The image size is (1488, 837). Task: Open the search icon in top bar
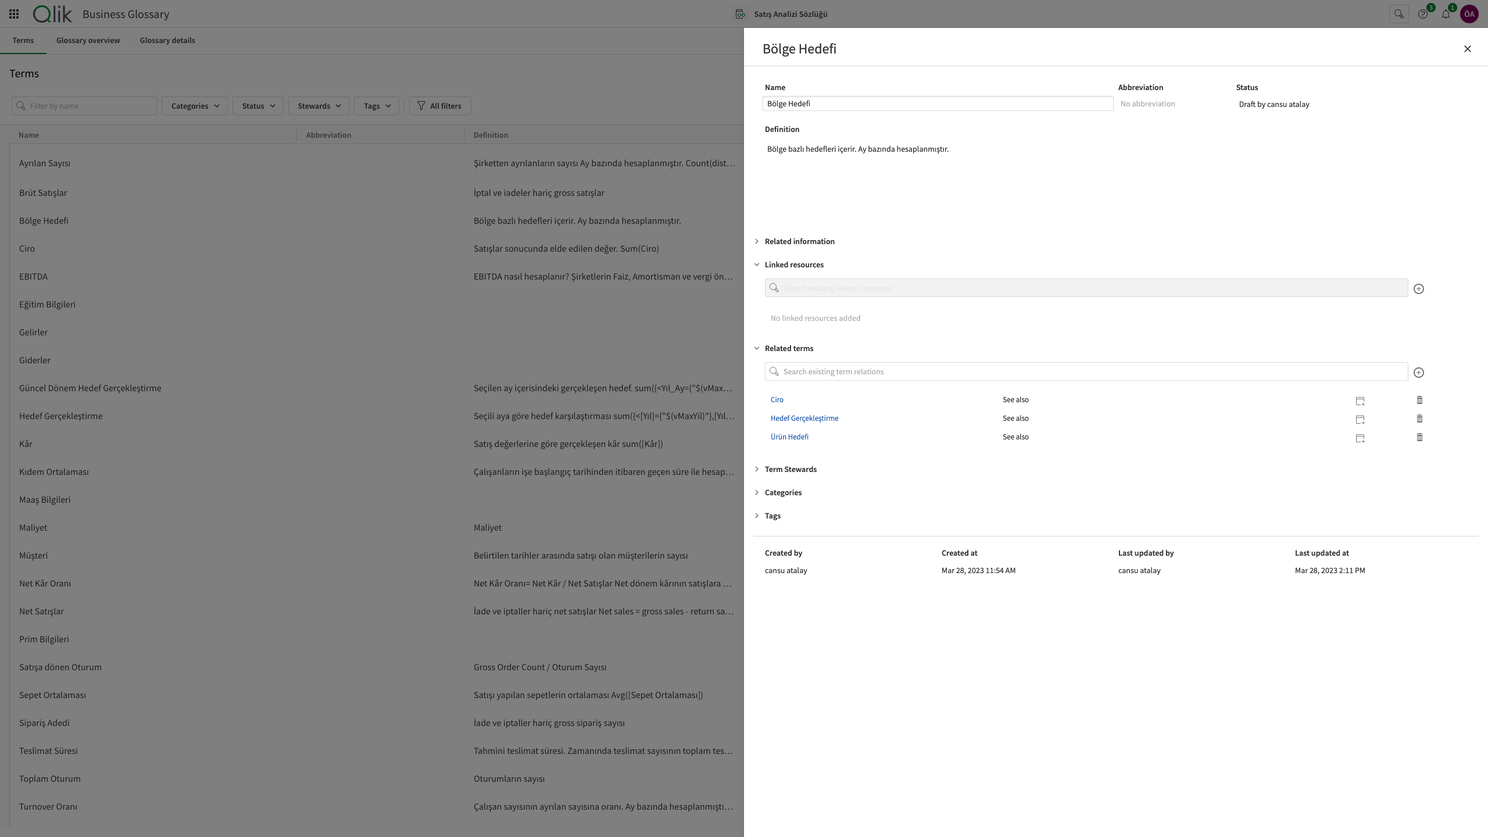coord(1399,14)
